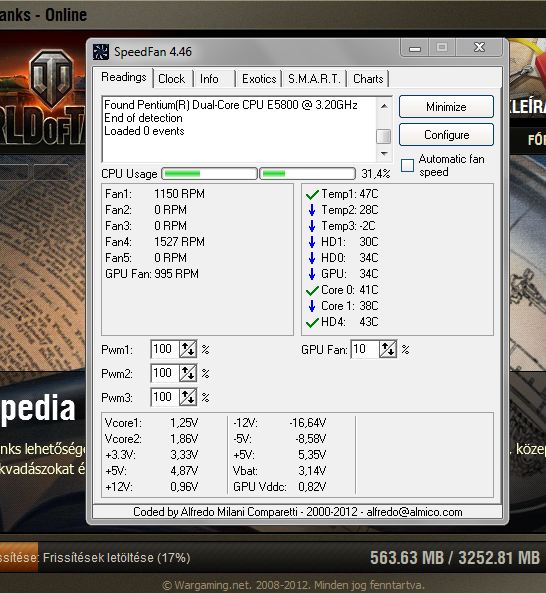The height and width of the screenshot is (593, 546).
Task: Click 'Frissítések letöltése (17%)' status text
Action: 116,557
